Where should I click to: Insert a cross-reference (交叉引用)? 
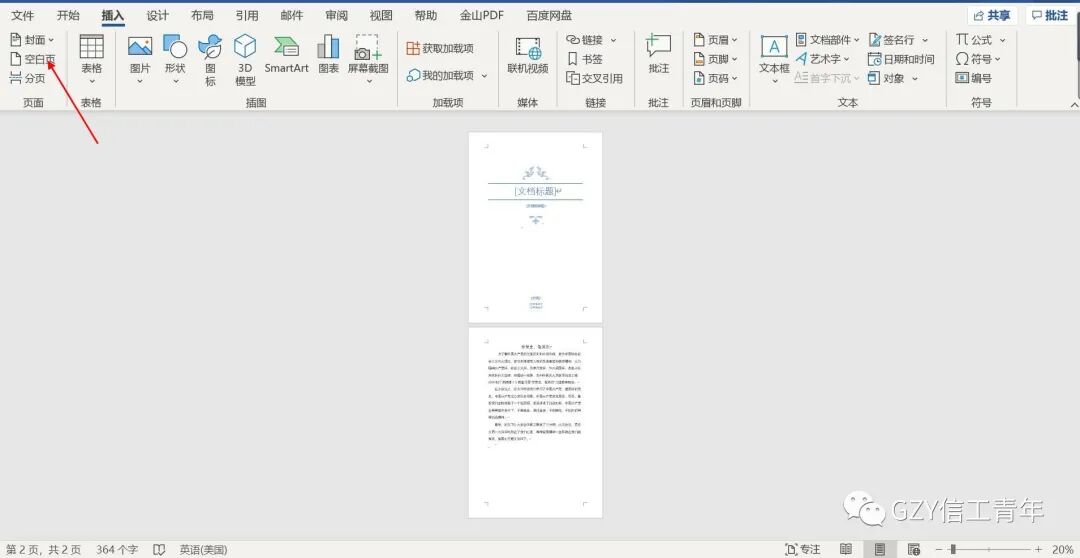pos(594,79)
